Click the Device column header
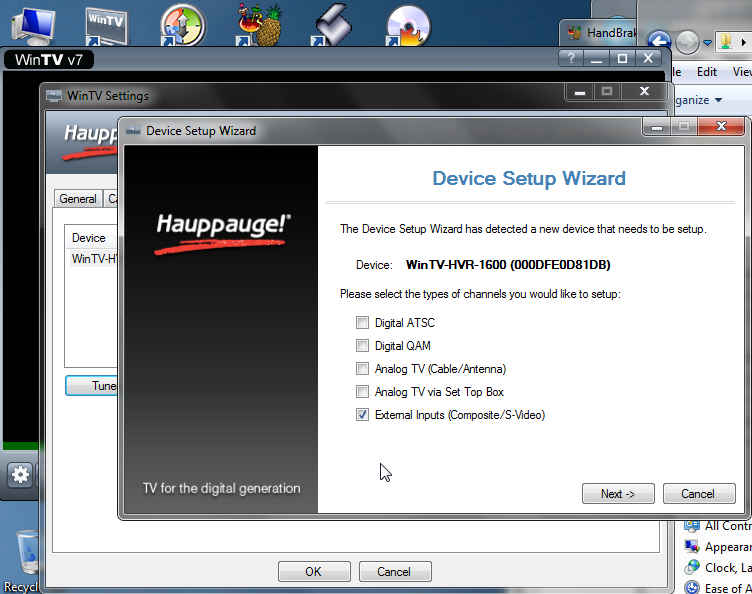This screenshot has width=752, height=594. tap(91, 238)
